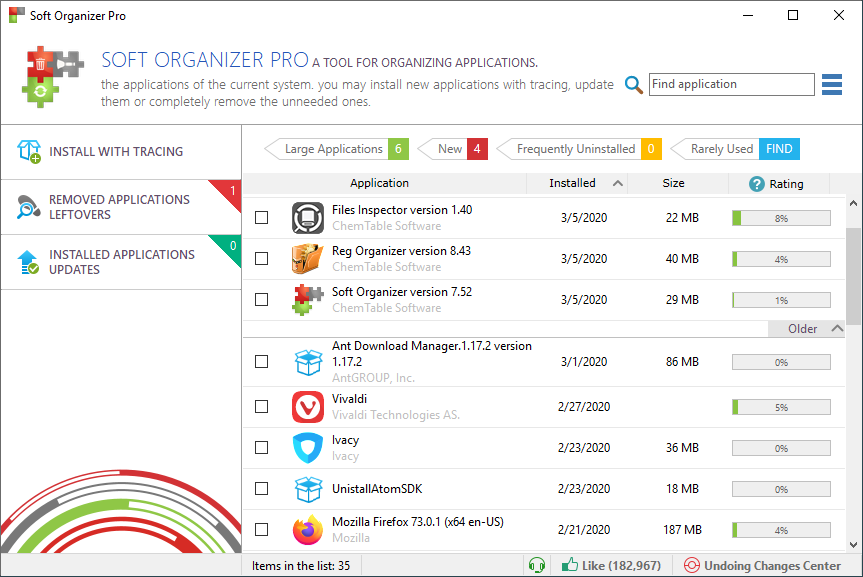Click the 8% rating bar for Files Inspector

[781, 218]
